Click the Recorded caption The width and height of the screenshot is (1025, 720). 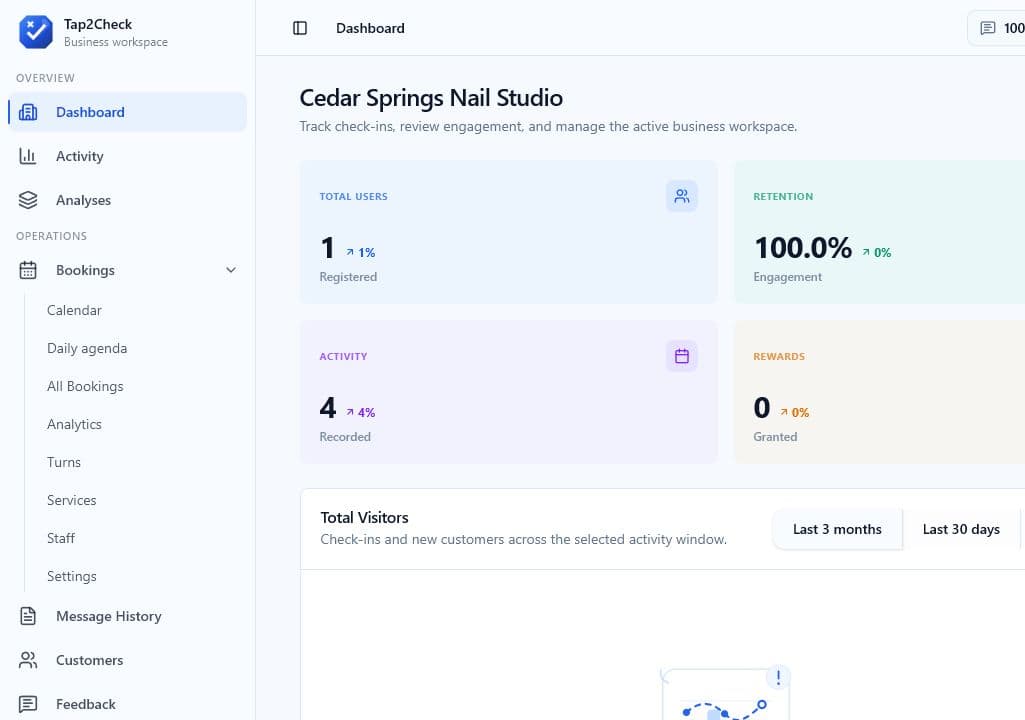pyautogui.click(x=345, y=436)
